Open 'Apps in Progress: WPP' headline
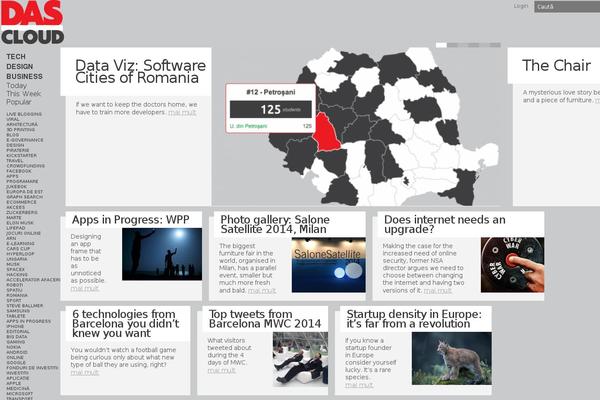 pyautogui.click(x=130, y=220)
